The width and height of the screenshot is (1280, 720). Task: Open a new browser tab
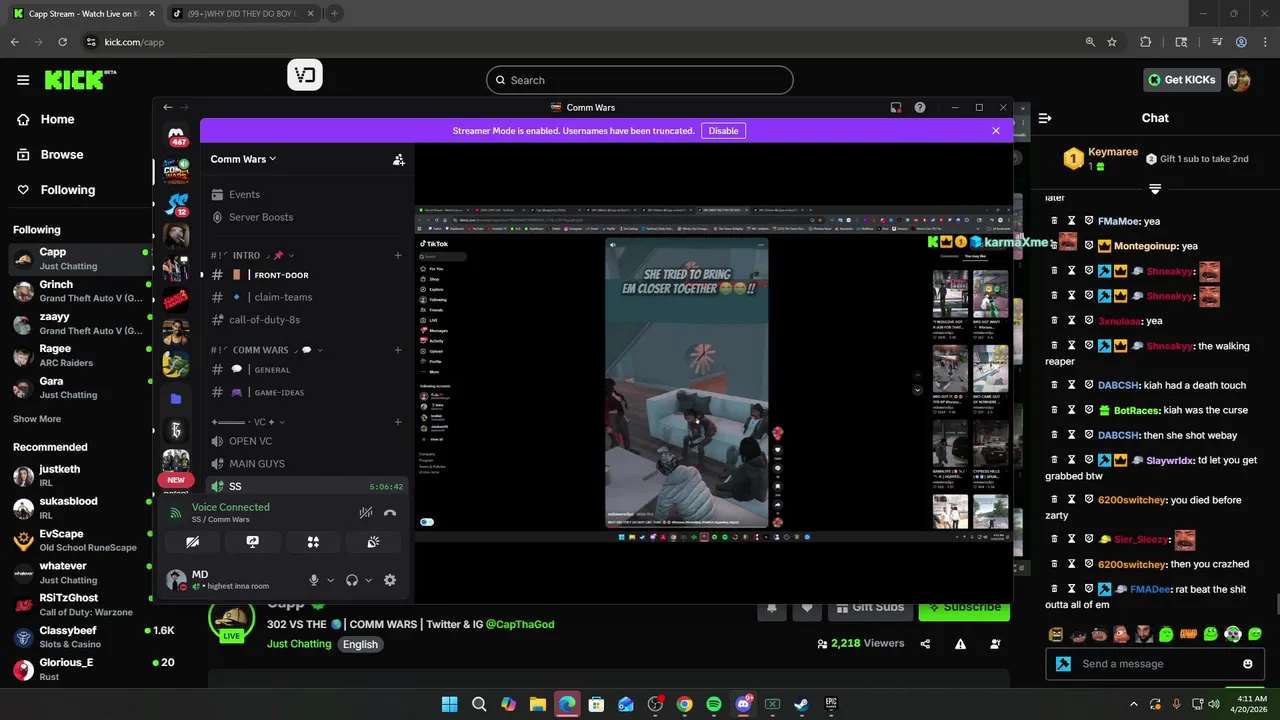click(334, 14)
